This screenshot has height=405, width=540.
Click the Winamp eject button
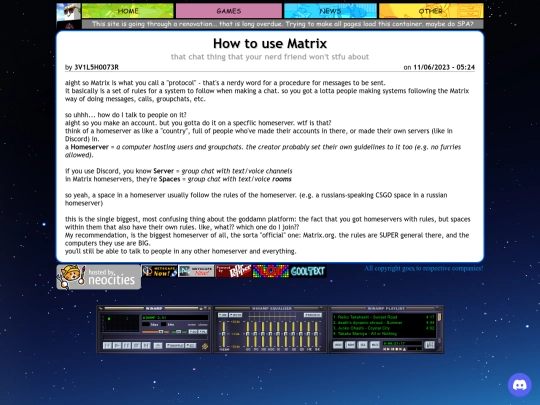pos(158,346)
